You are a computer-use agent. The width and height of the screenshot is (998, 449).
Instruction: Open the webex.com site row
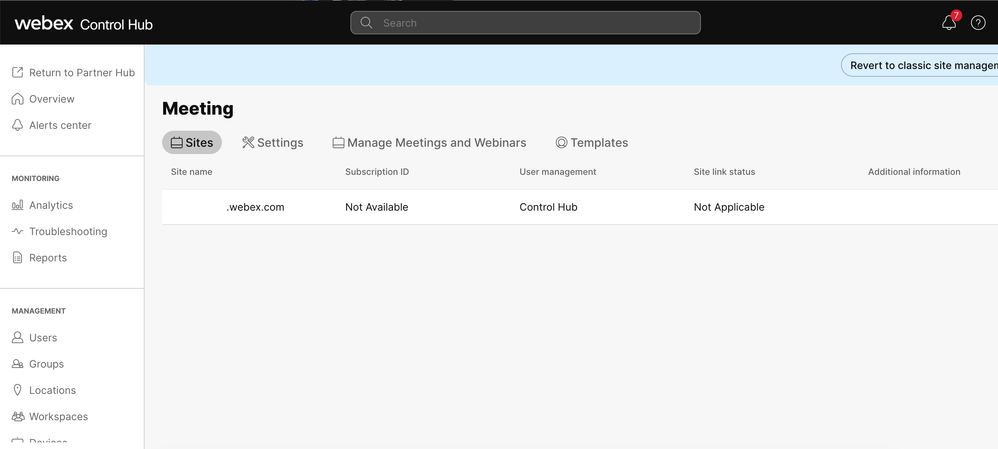coord(255,207)
